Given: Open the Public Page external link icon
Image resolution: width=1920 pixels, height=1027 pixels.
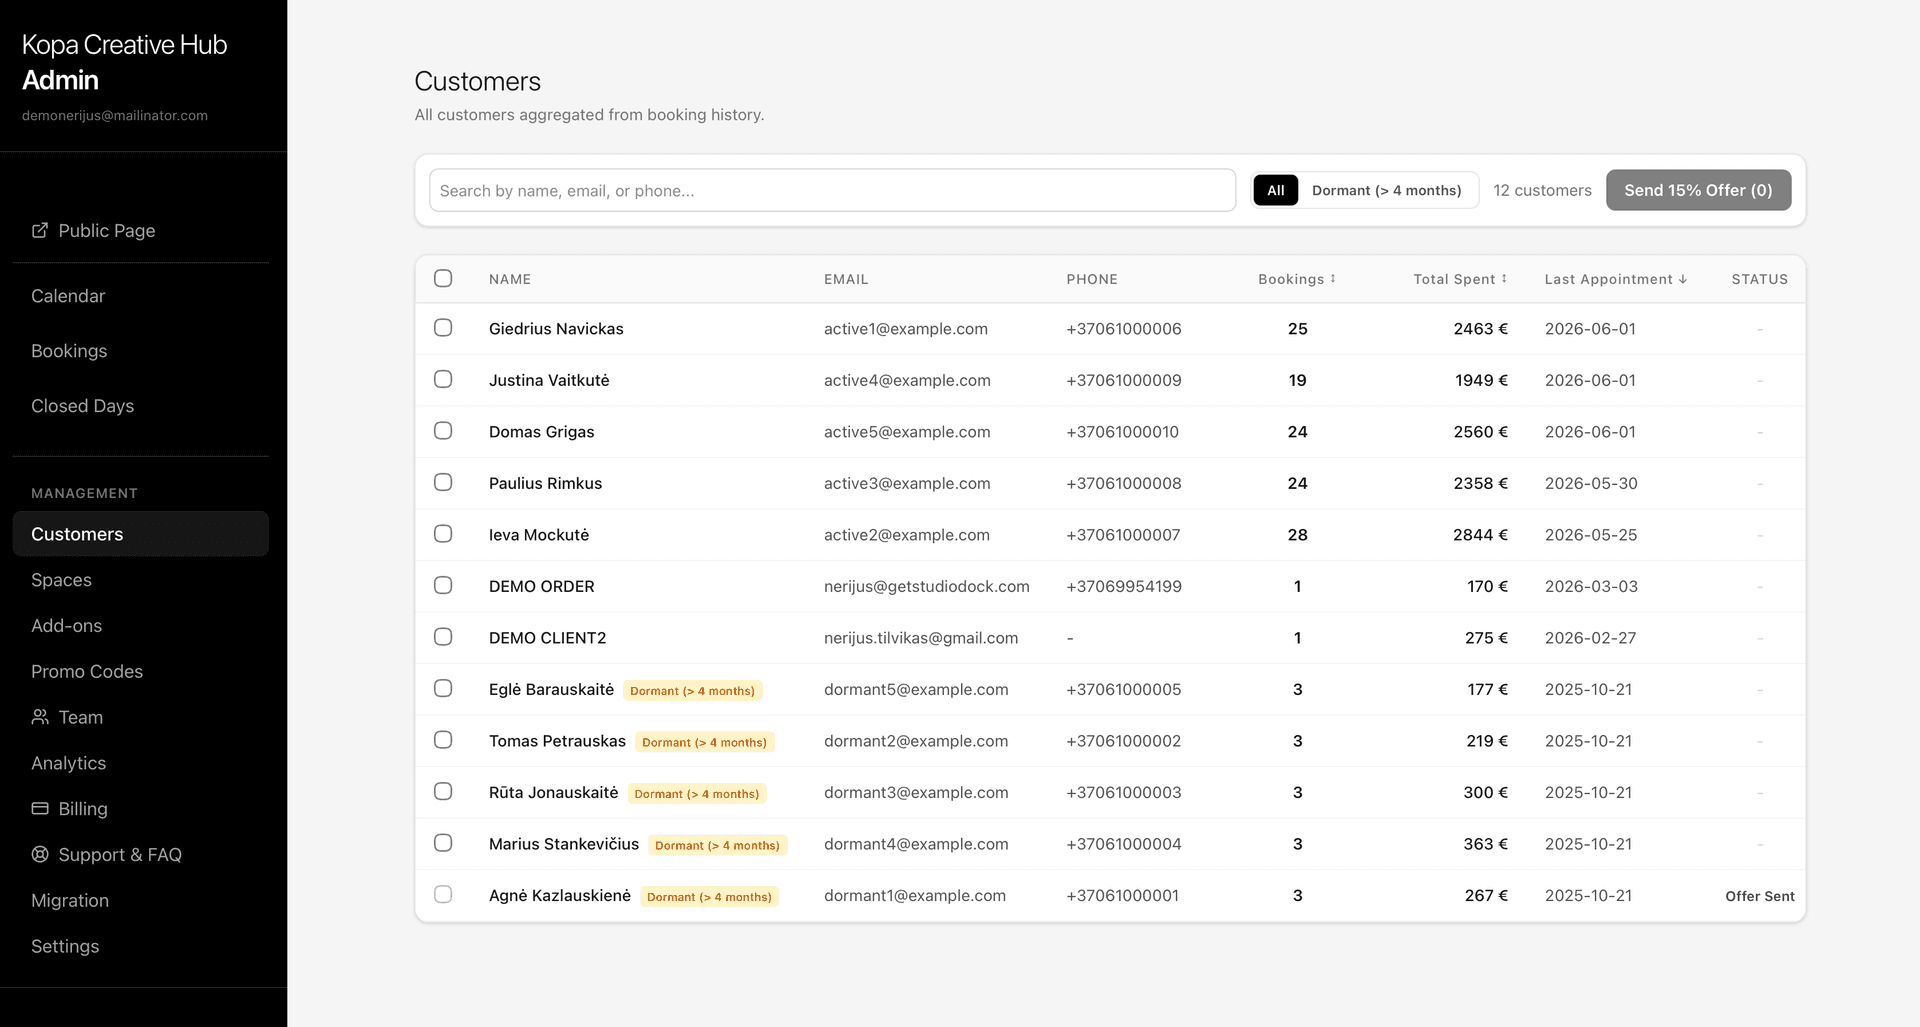Looking at the screenshot, I should [40, 230].
